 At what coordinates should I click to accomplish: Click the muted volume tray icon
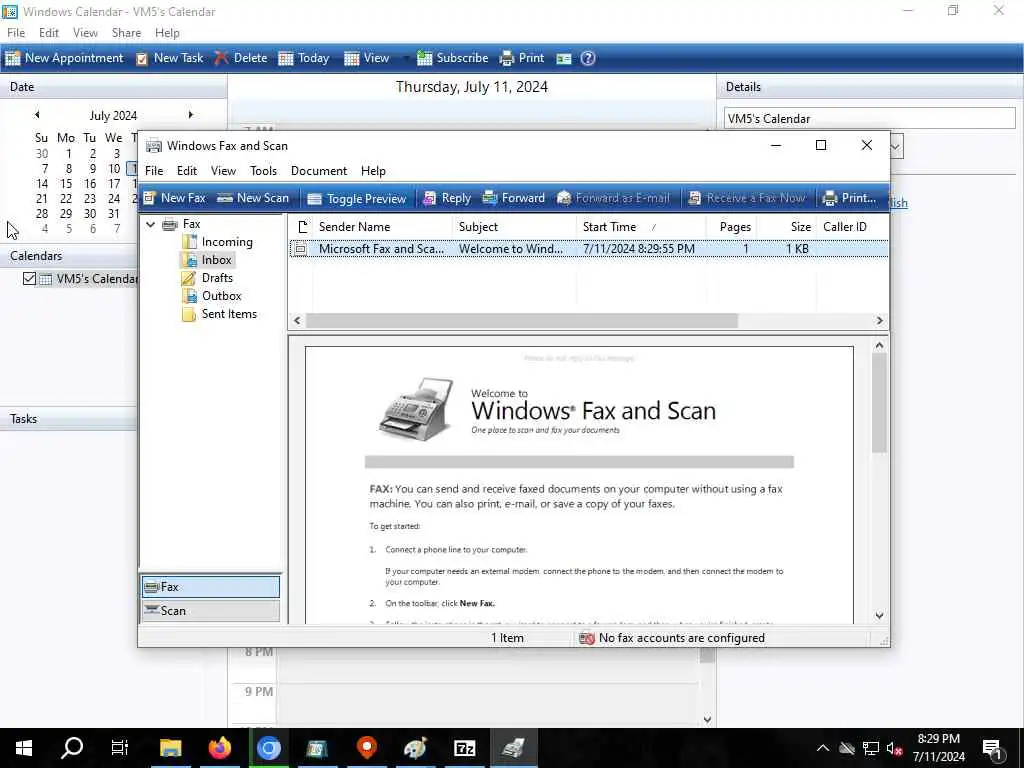pos(895,749)
